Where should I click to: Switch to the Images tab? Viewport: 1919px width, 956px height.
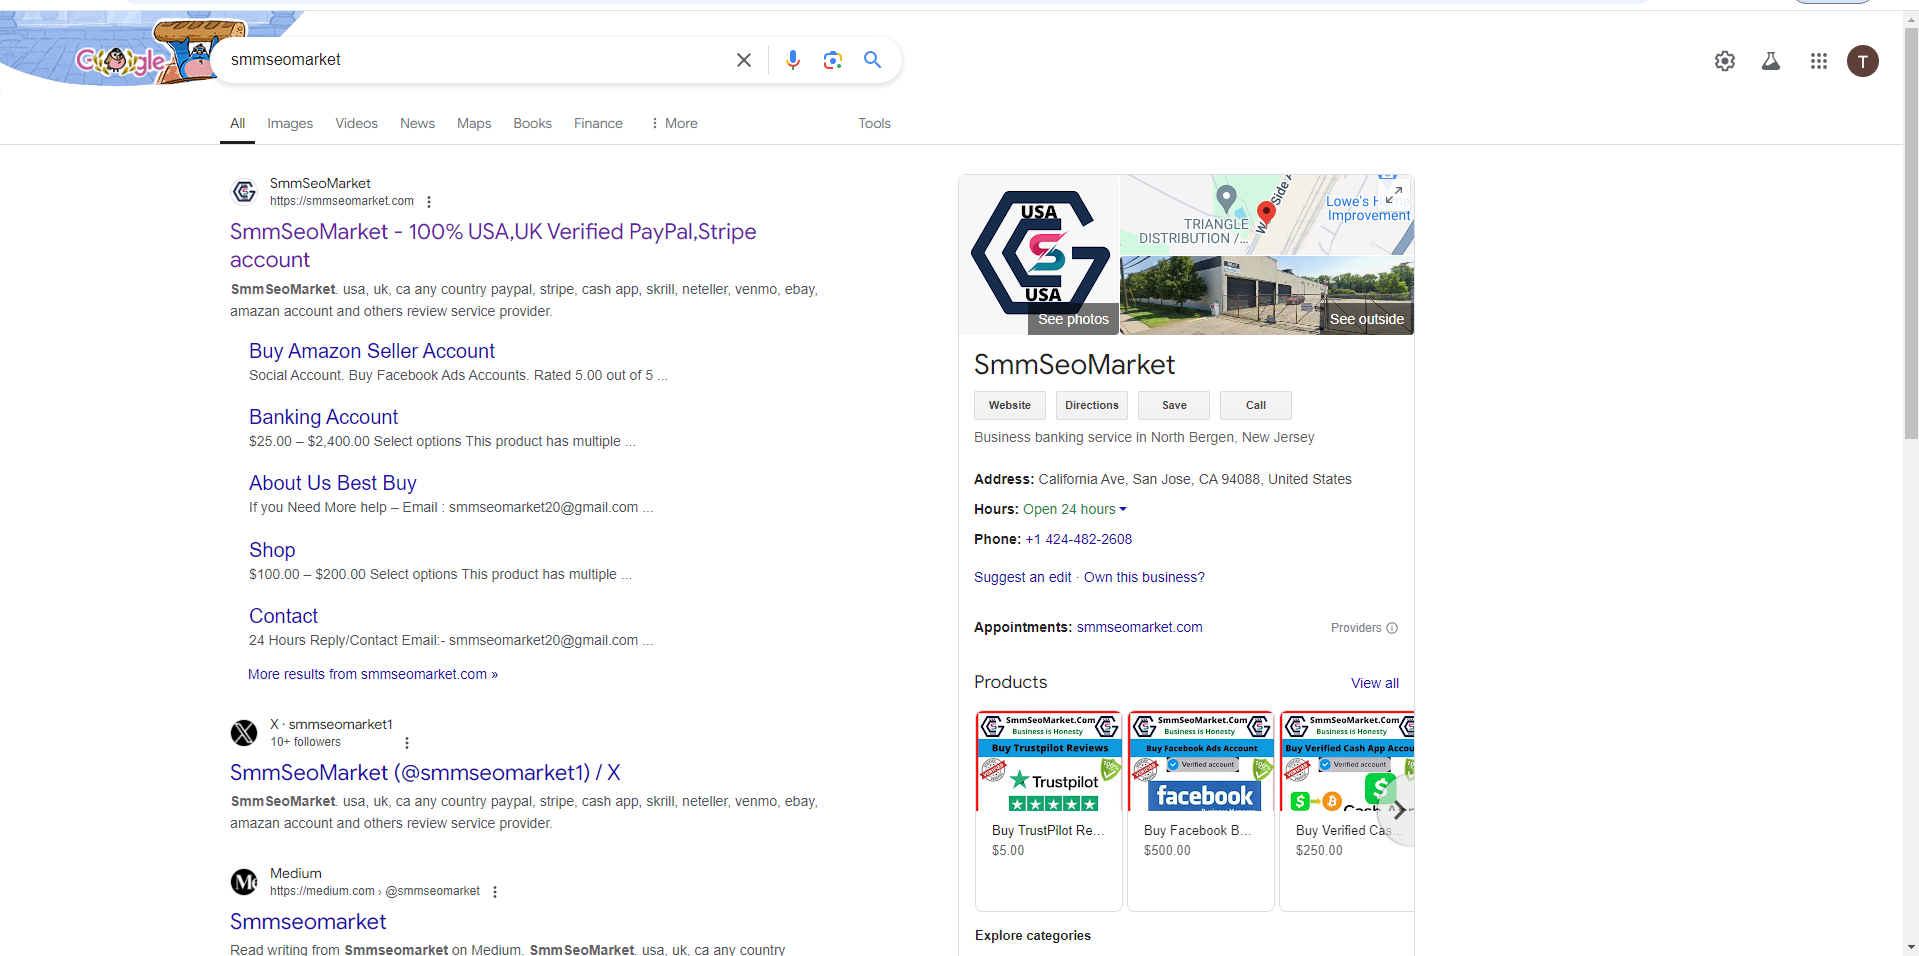290,123
